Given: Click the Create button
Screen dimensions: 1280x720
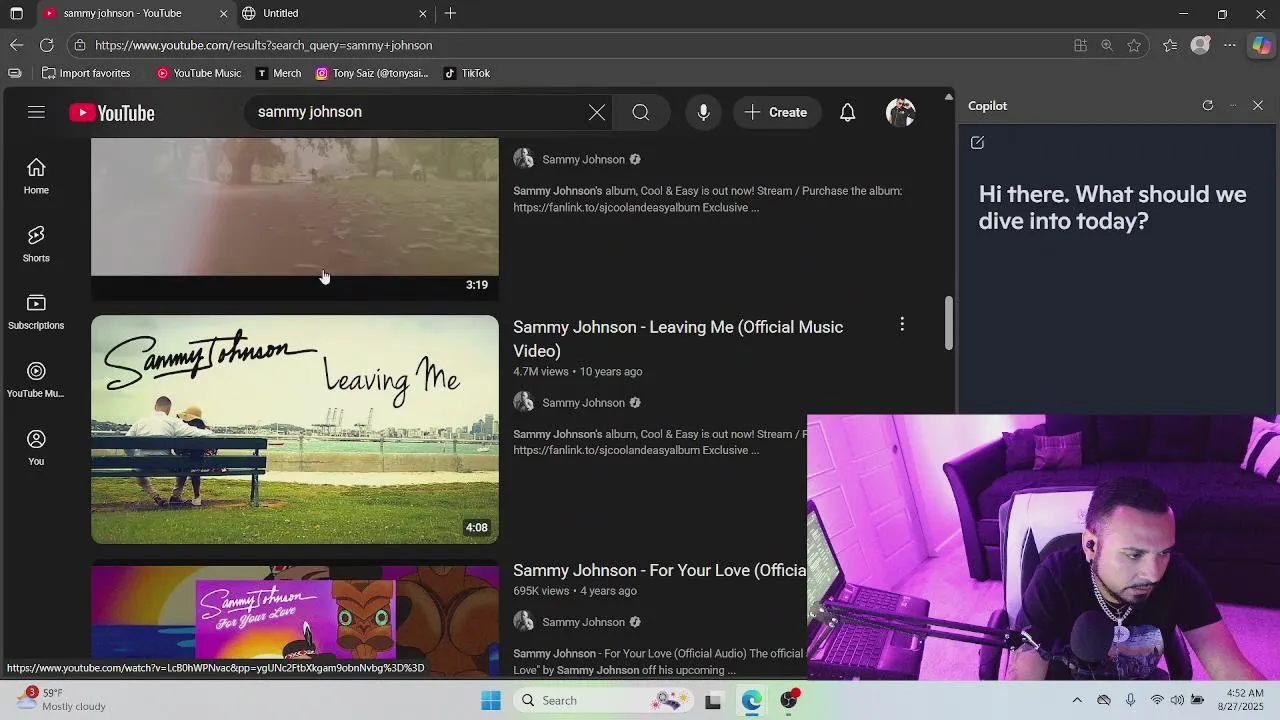Looking at the screenshot, I should point(776,112).
